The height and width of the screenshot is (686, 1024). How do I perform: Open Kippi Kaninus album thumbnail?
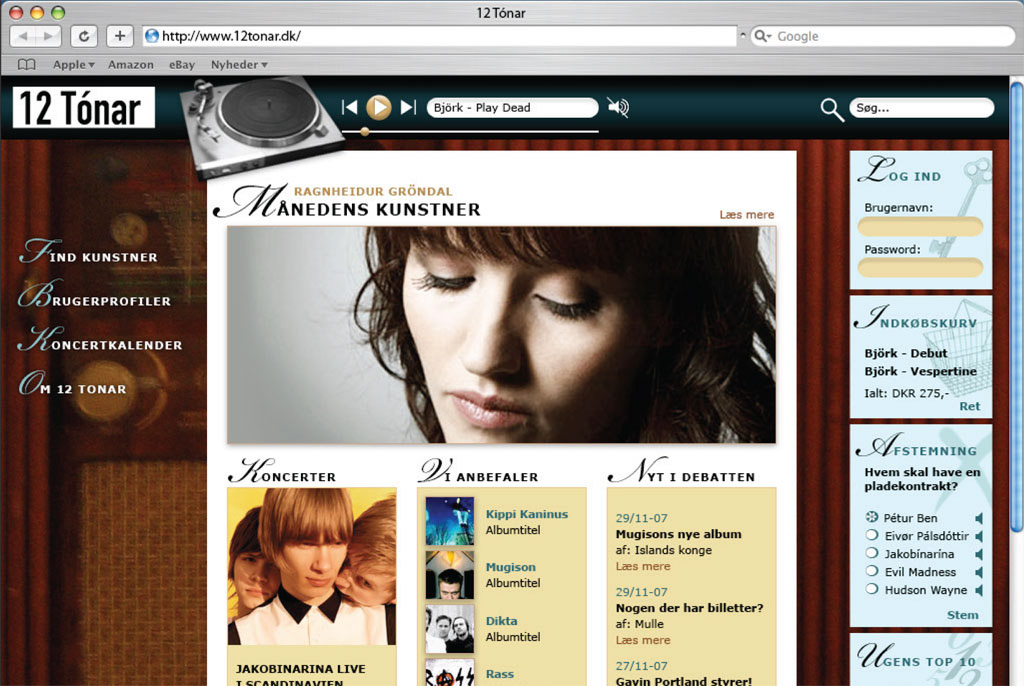[450, 521]
